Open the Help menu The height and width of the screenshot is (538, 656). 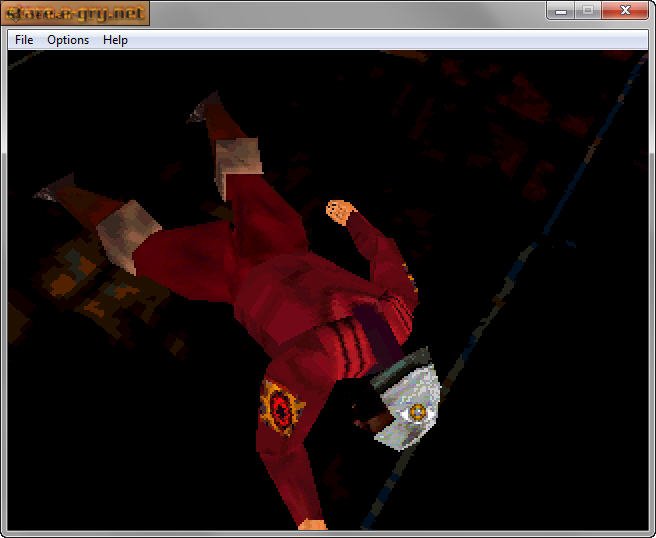pyautogui.click(x=115, y=40)
